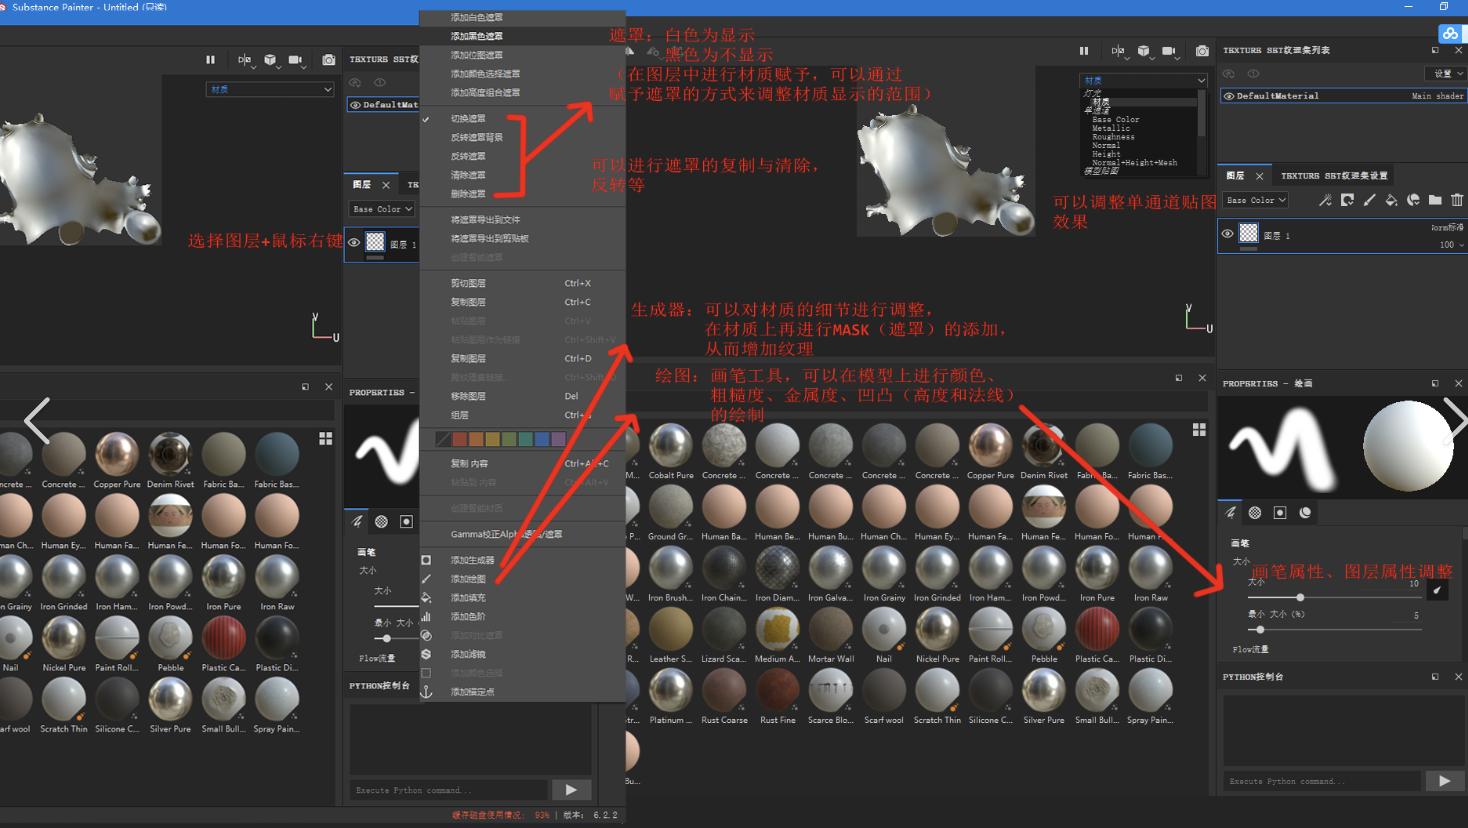Image resolution: width=1468 pixels, height=828 pixels.
Task: Open the 设置 settings dropdown
Action: pos(1447,73)
